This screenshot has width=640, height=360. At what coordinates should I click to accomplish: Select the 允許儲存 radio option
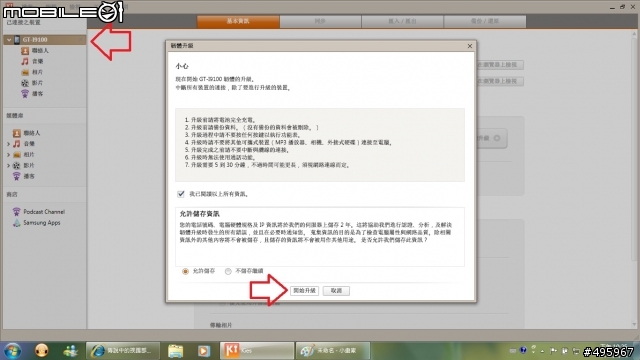point(185,271)
